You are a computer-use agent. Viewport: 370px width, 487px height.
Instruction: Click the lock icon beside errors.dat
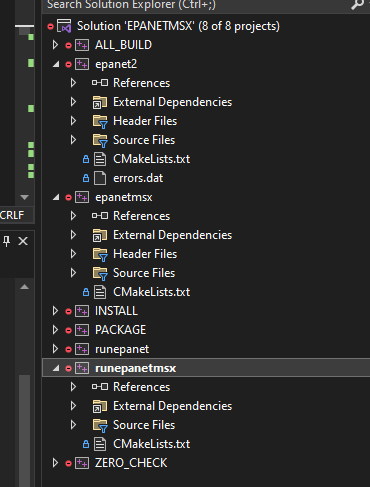(86, 178)
